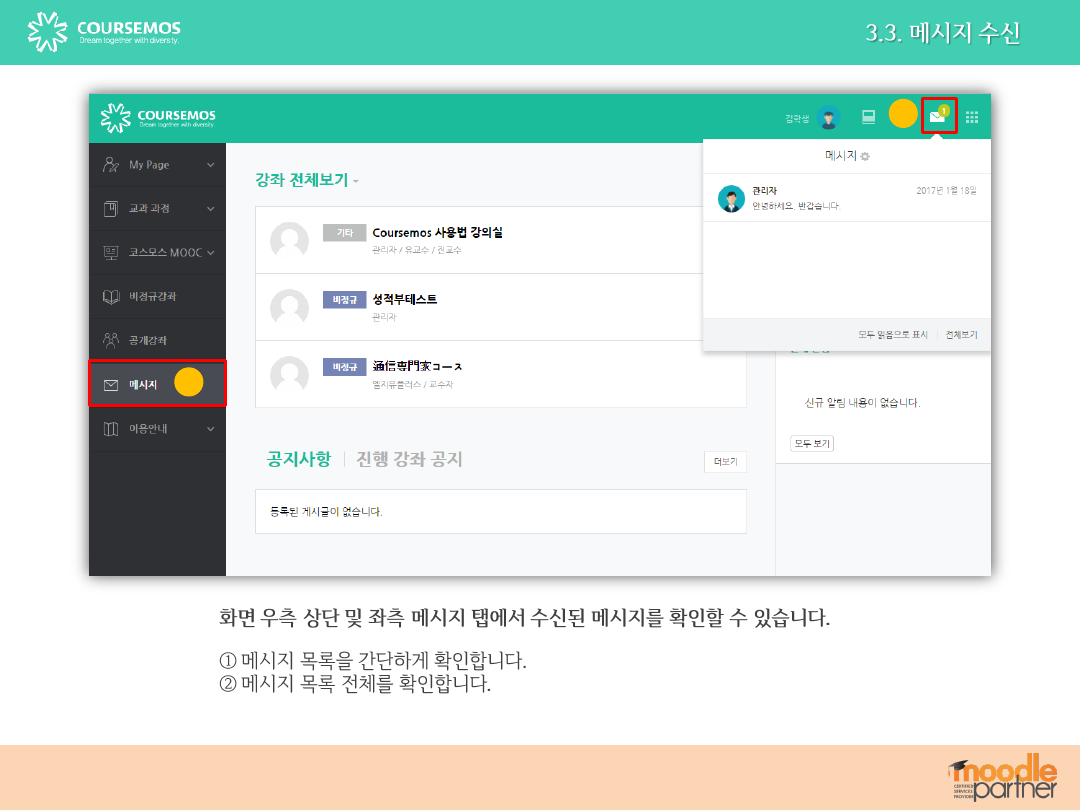Open 비정규강좌 in the sidebar

pos(152,297)
